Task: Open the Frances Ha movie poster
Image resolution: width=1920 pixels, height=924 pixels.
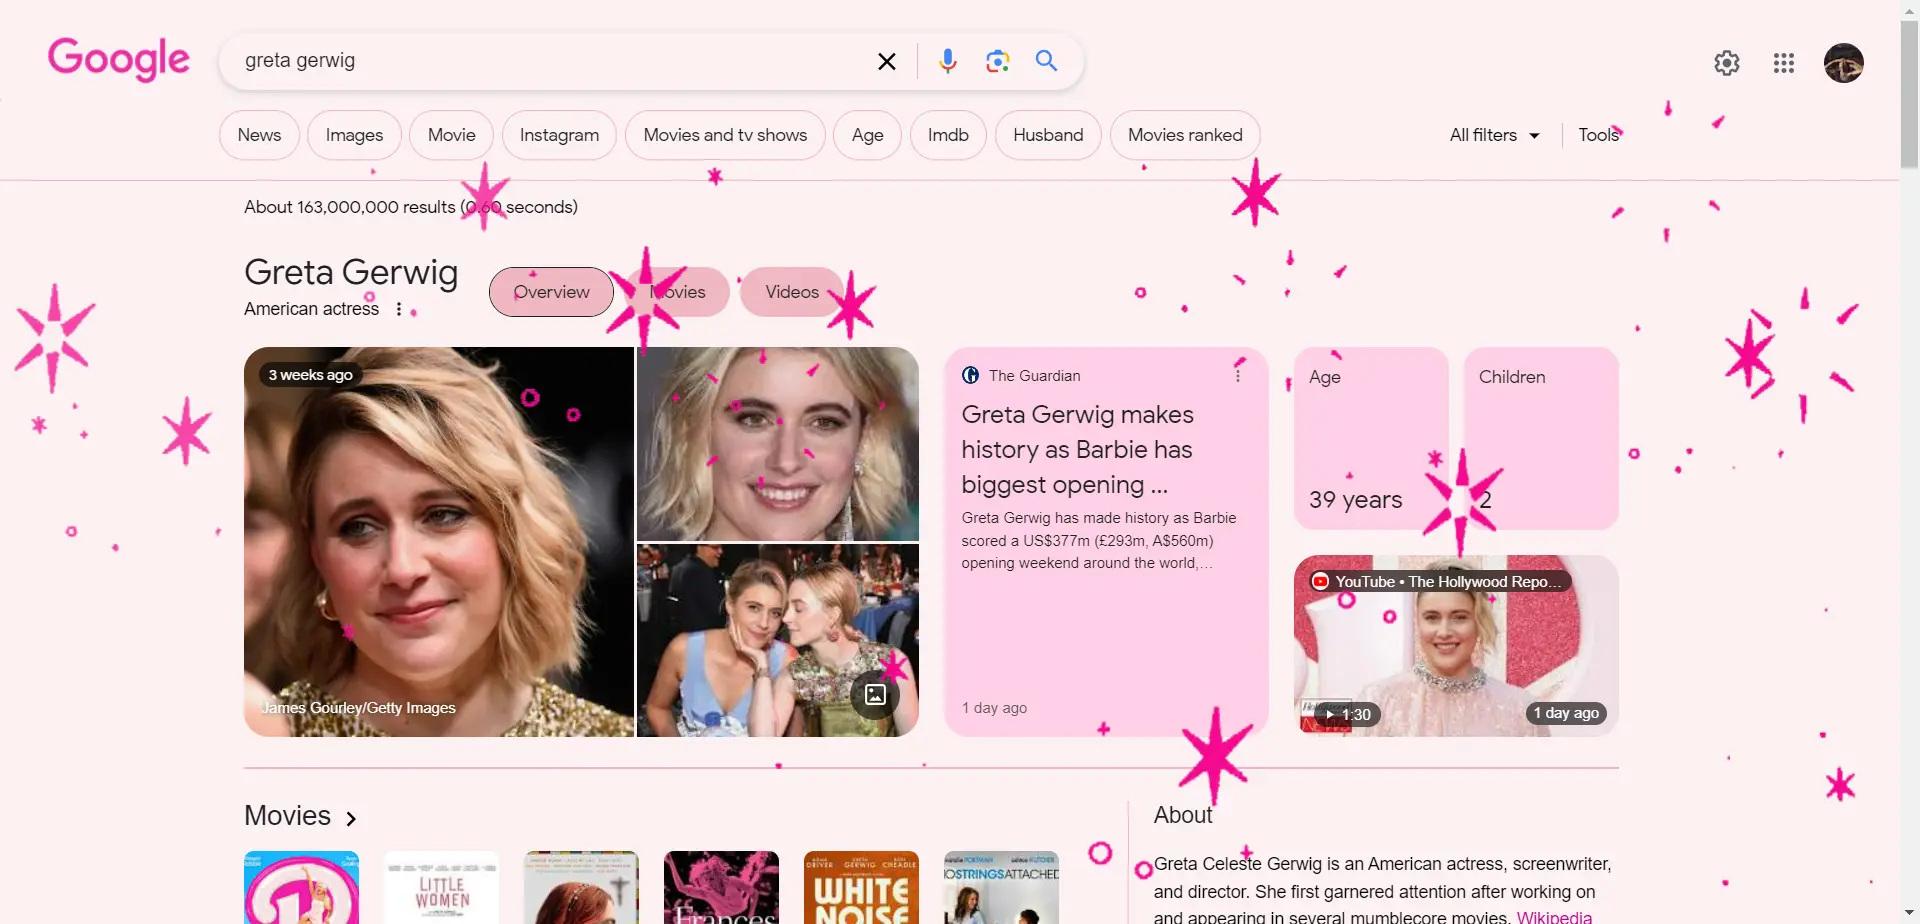Action: click(721, 888)
